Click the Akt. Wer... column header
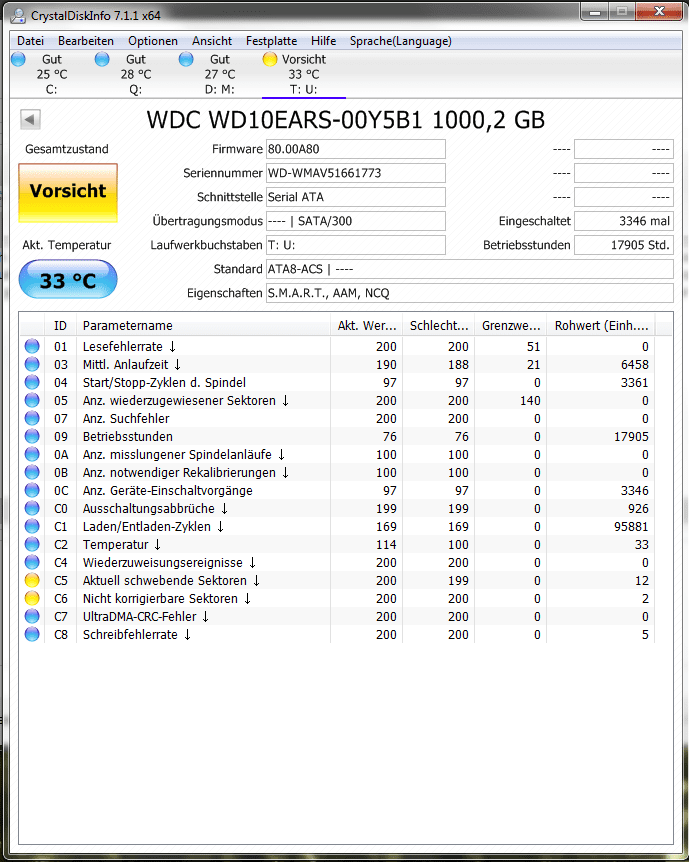Image resolution: width=689 pixels, height=862 pixels. point(366,325)
